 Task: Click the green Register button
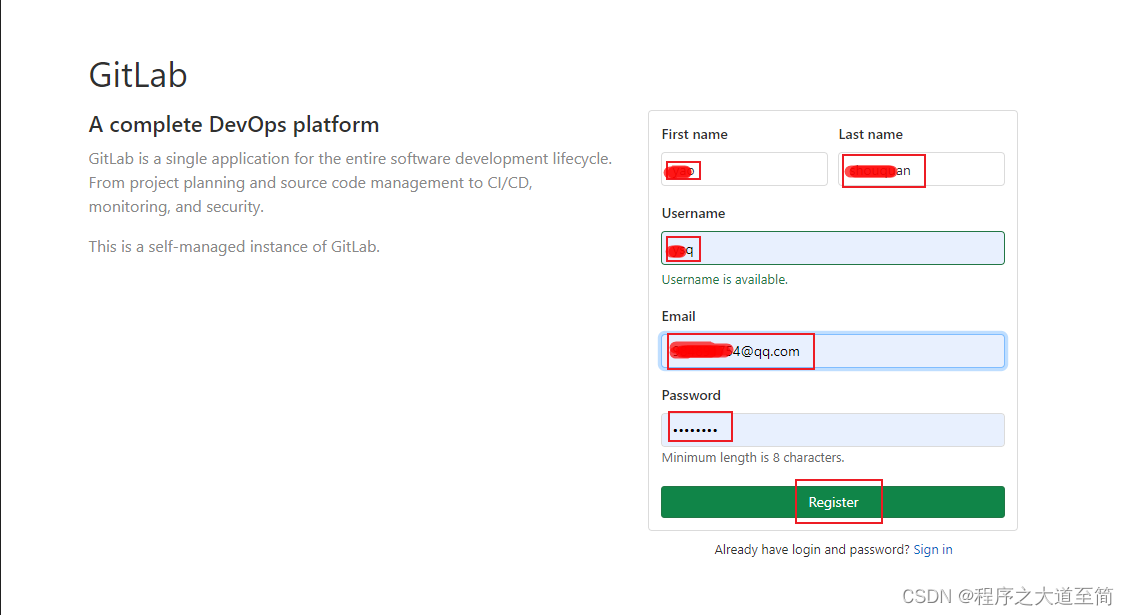pyautogui.click(x=832, y=502)
